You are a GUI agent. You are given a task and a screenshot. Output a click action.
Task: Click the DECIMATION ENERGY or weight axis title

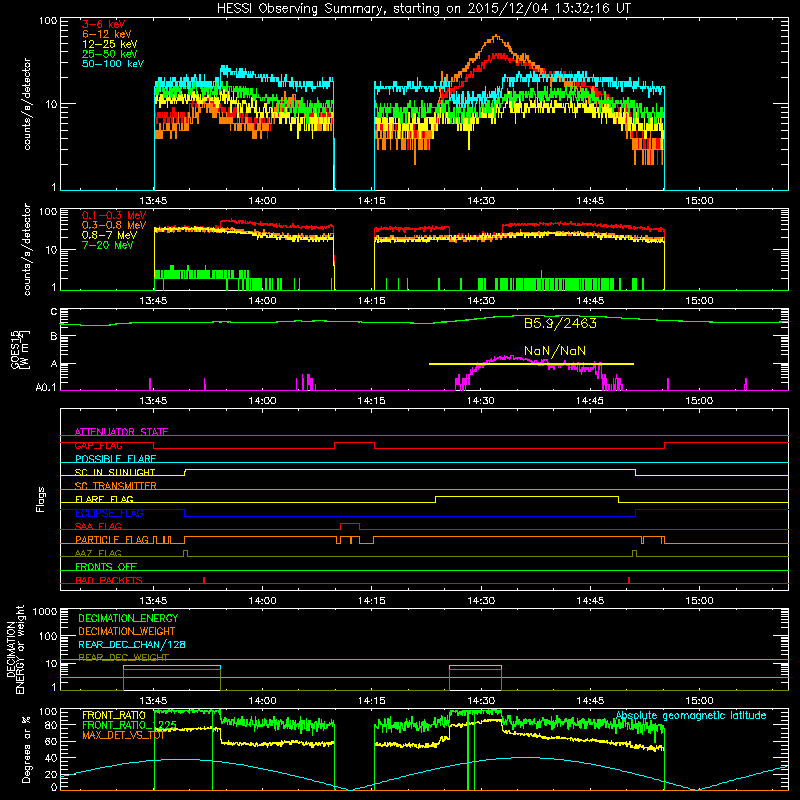point(15,649)
